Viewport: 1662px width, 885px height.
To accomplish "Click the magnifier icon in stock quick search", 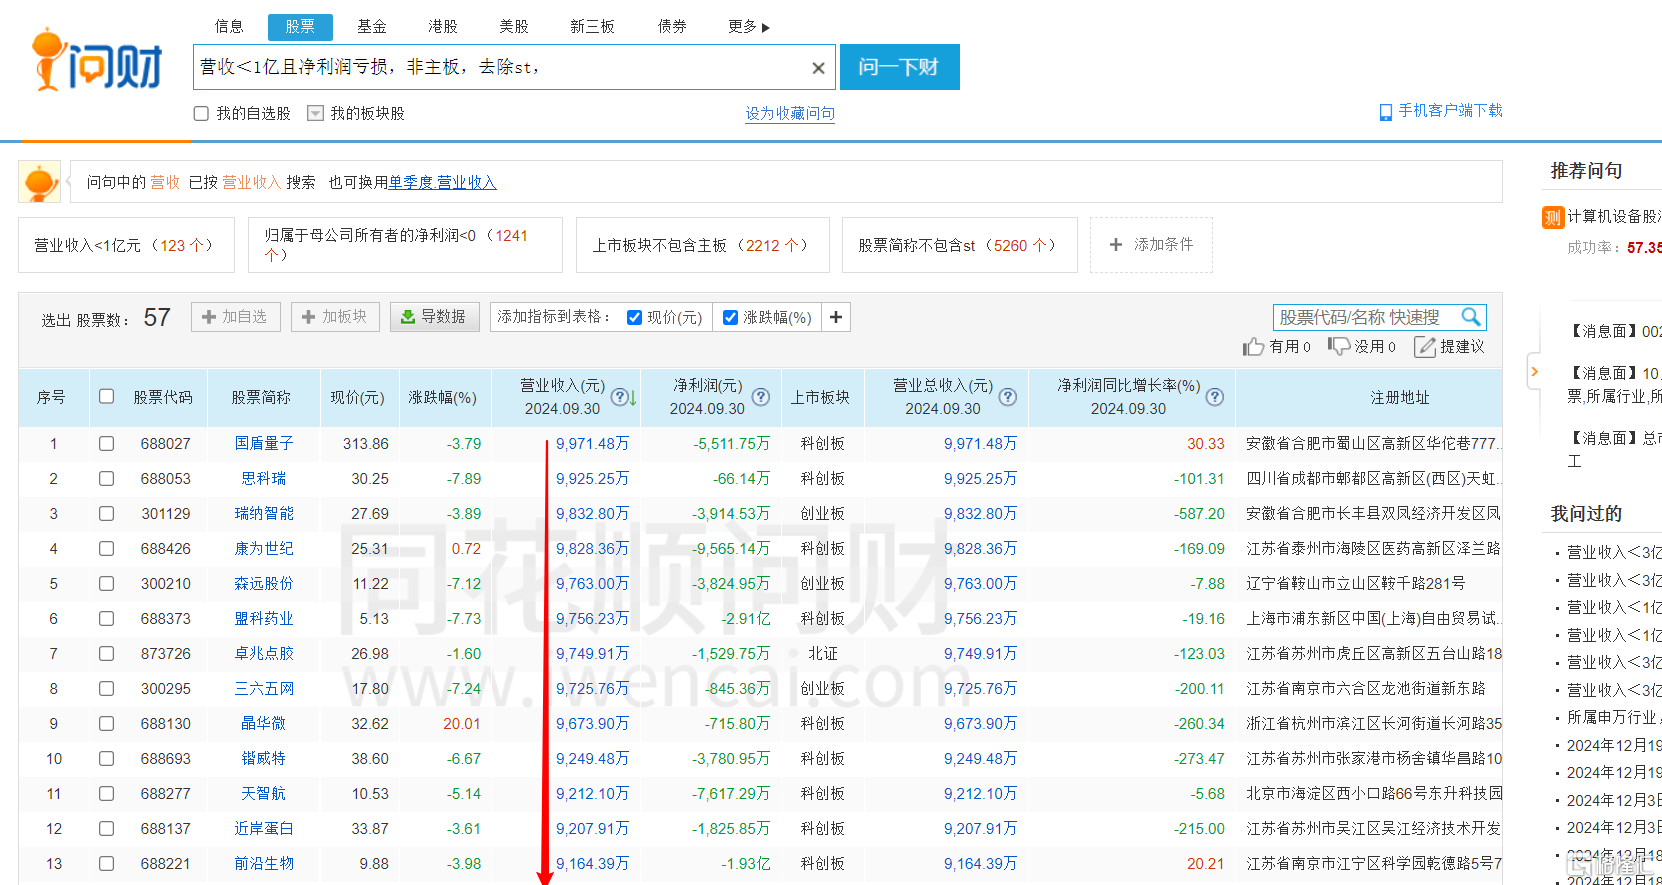I will coord(1470,317).
